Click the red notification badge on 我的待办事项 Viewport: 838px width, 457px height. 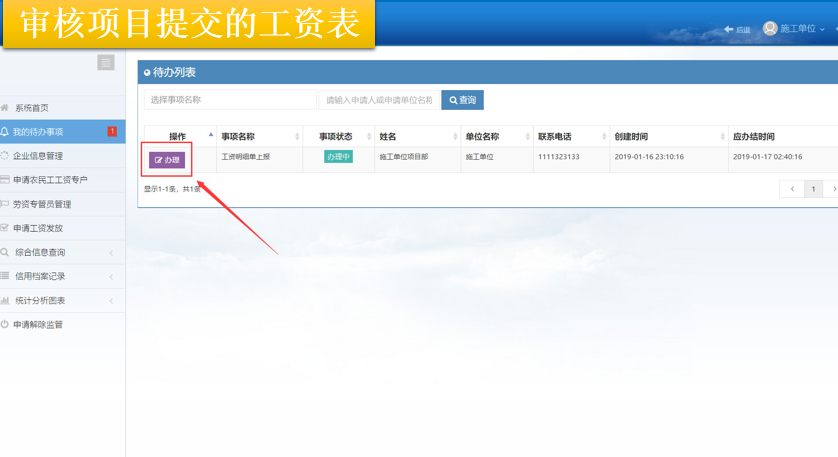click(x=112, y=132)
